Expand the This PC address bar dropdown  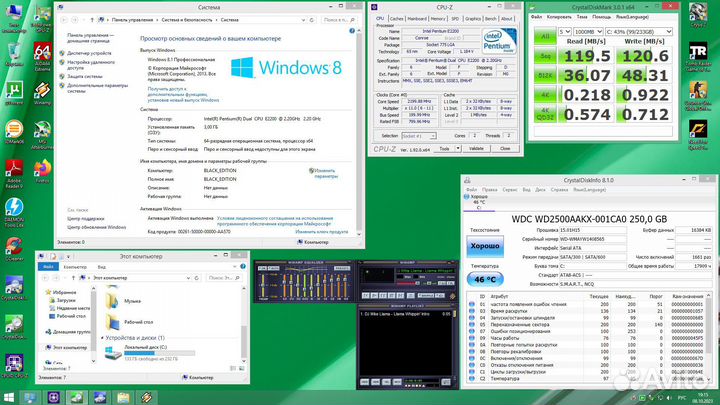[x=188, y=278]
